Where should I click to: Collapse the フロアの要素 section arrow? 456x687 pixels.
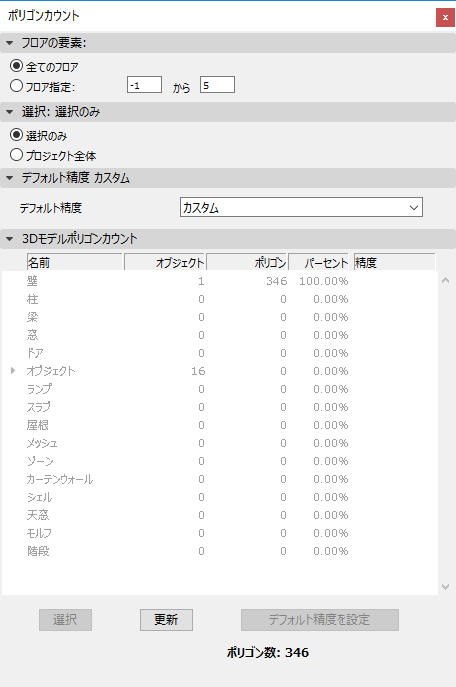10,43
